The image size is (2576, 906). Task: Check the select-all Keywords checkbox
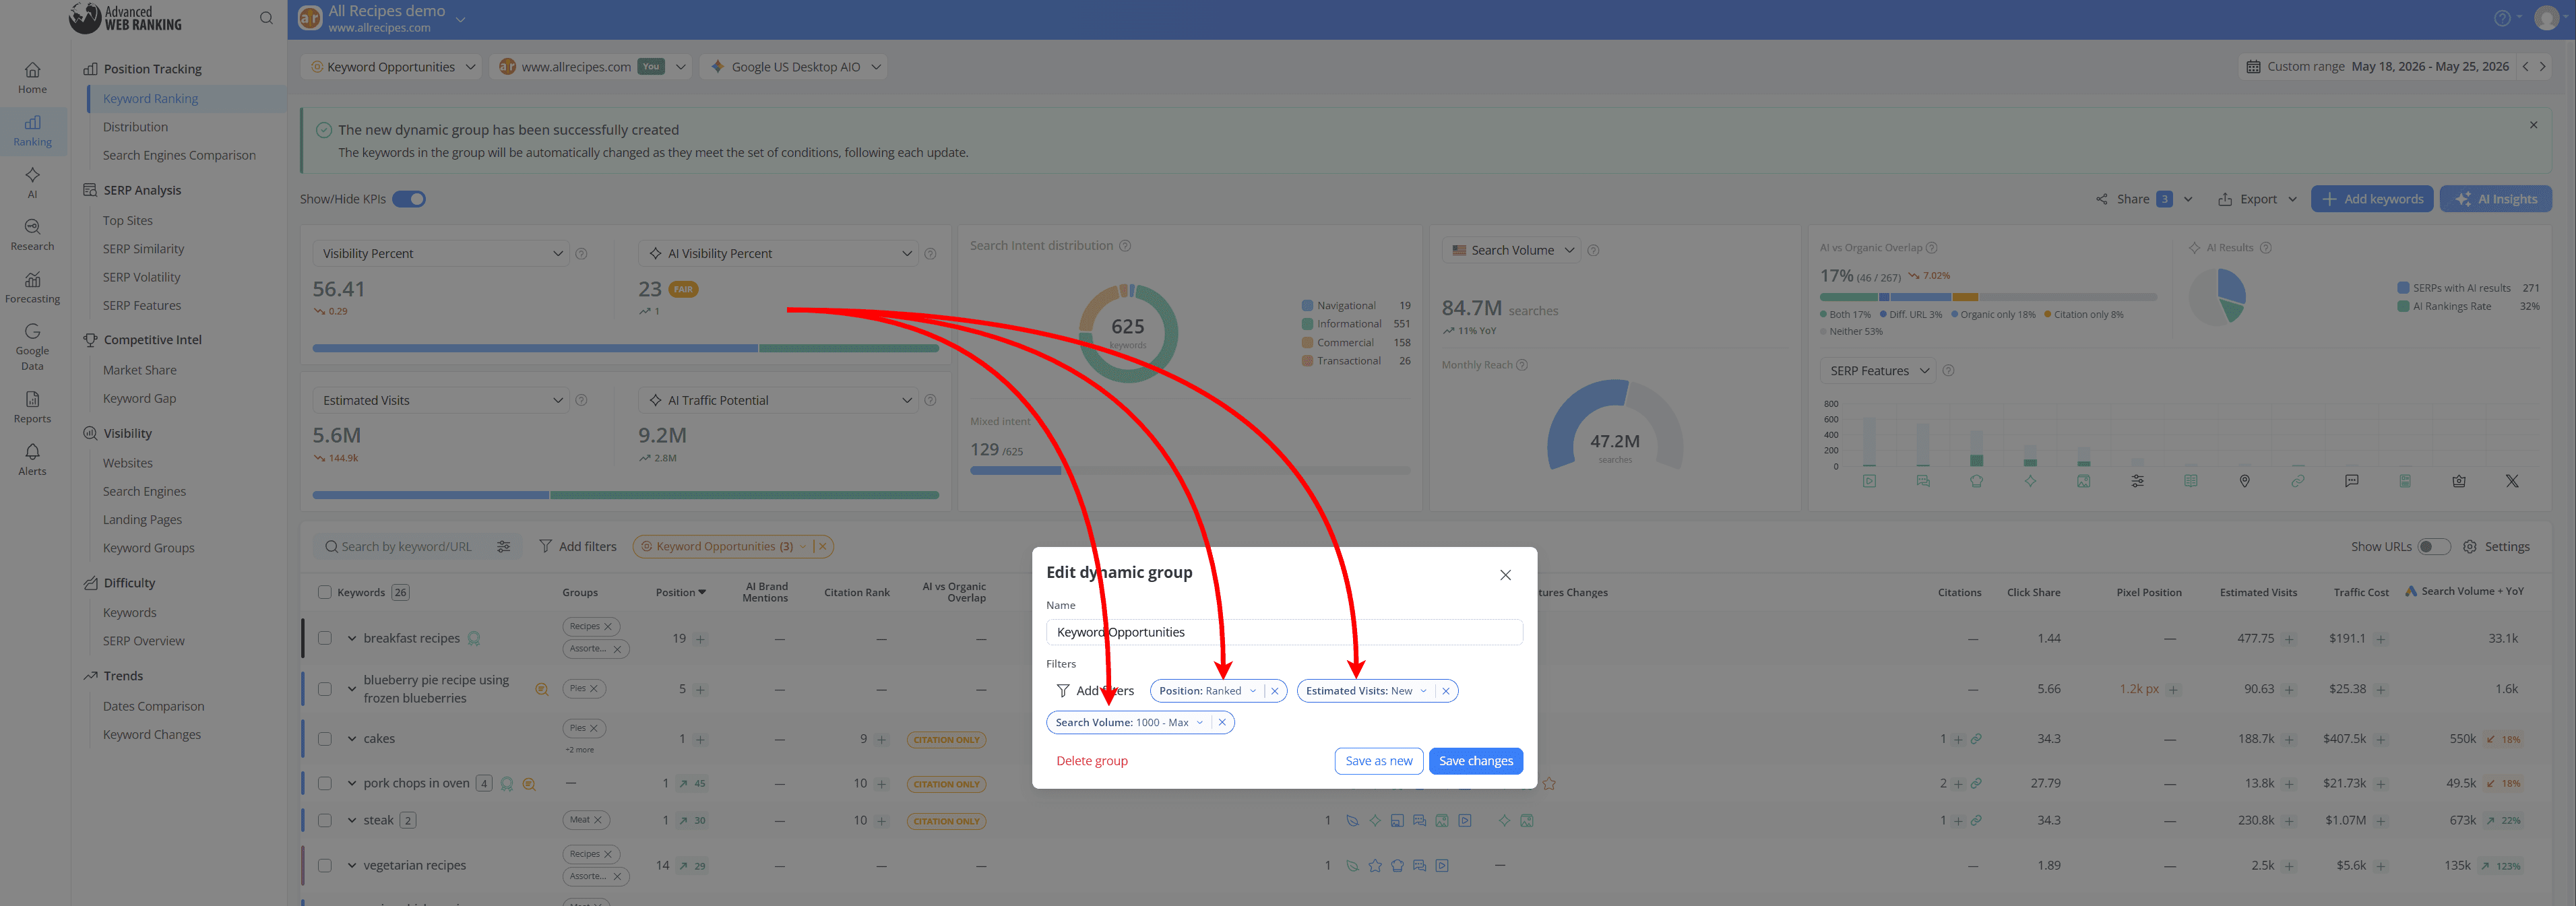click(x=324, y=592)
